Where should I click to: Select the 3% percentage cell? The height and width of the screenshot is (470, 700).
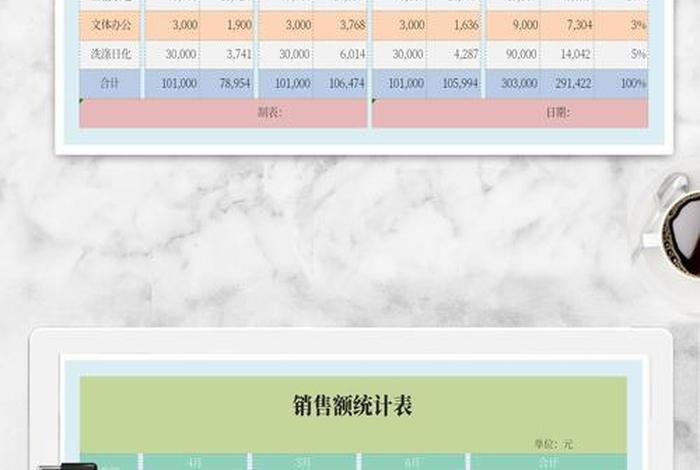click(x=621, y=25)
